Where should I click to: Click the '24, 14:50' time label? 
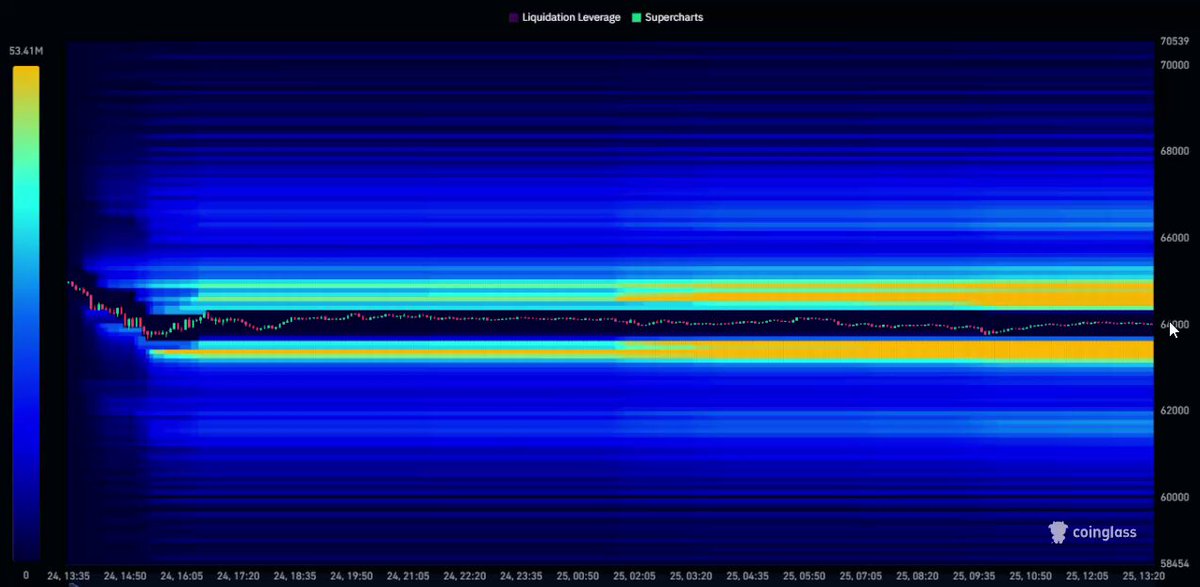125,576
